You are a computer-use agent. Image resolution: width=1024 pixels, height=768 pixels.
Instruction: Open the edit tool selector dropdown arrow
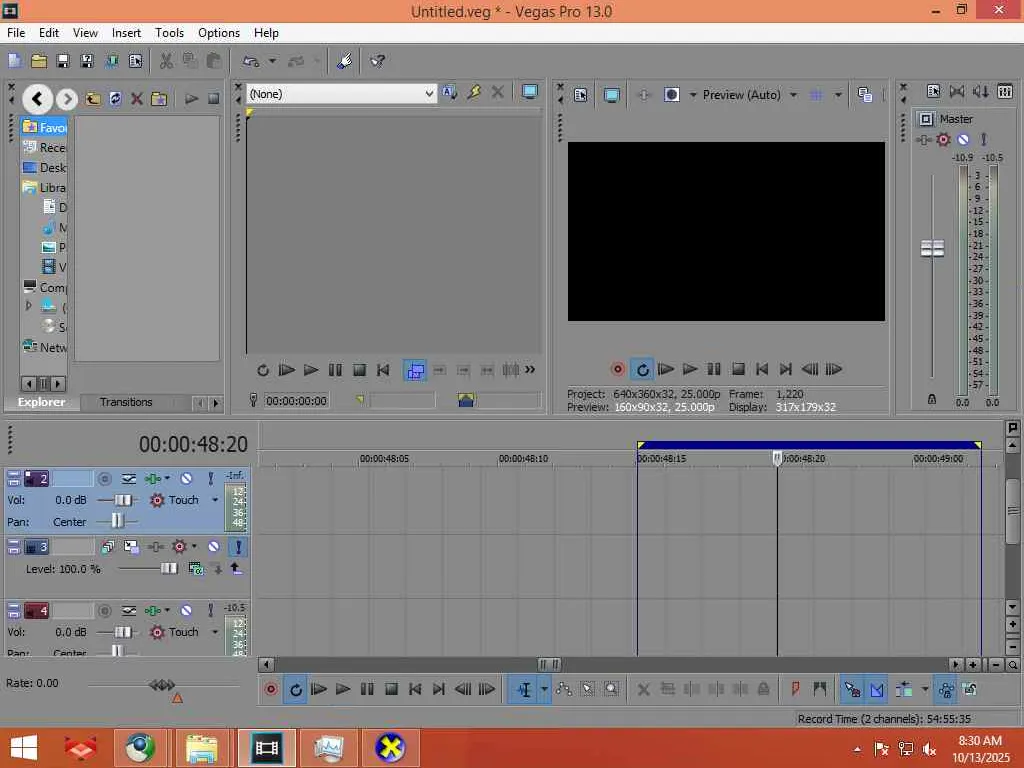543,690
